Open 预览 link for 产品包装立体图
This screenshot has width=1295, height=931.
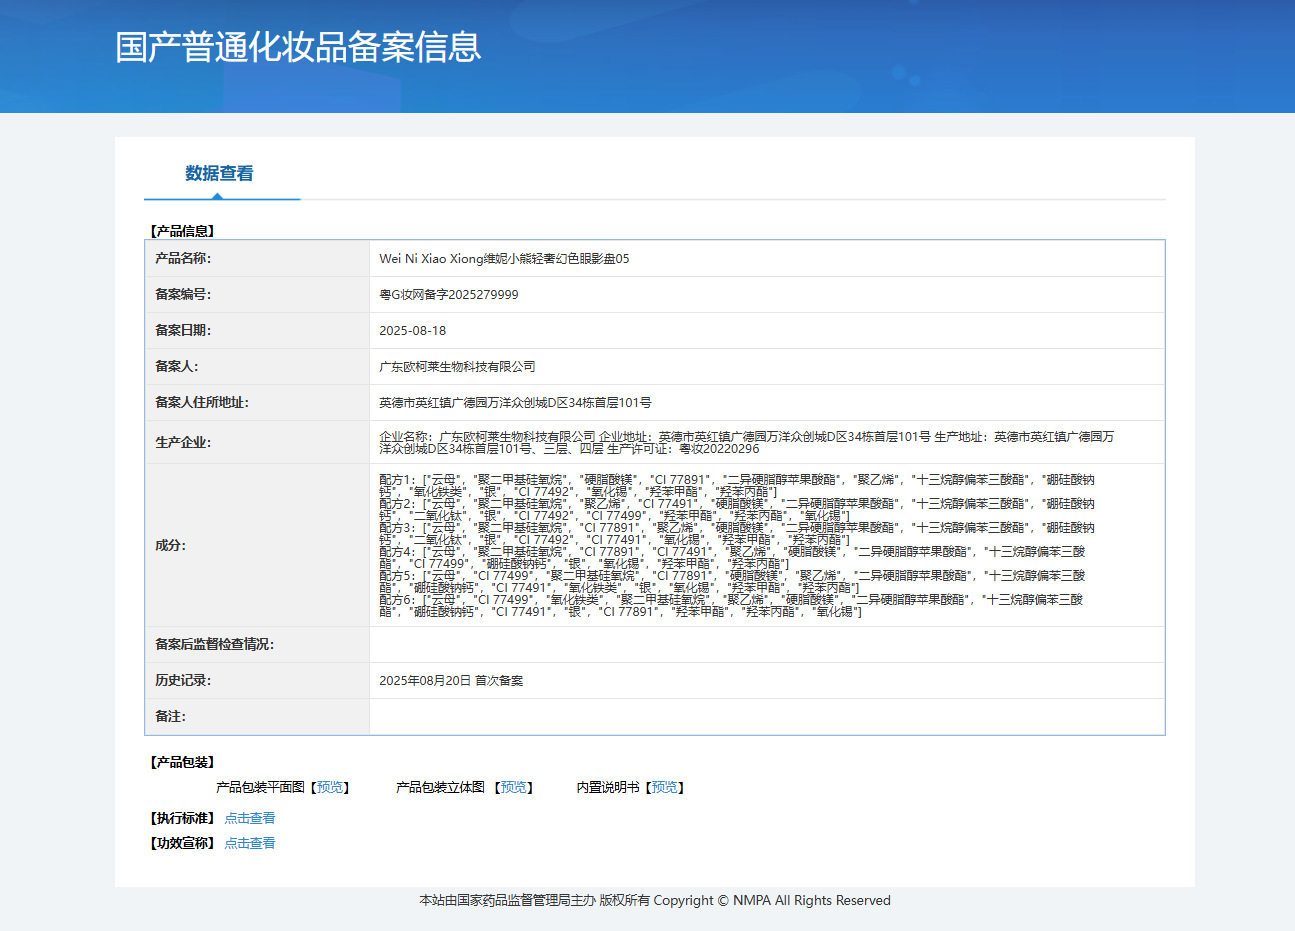tap(514, 788)
